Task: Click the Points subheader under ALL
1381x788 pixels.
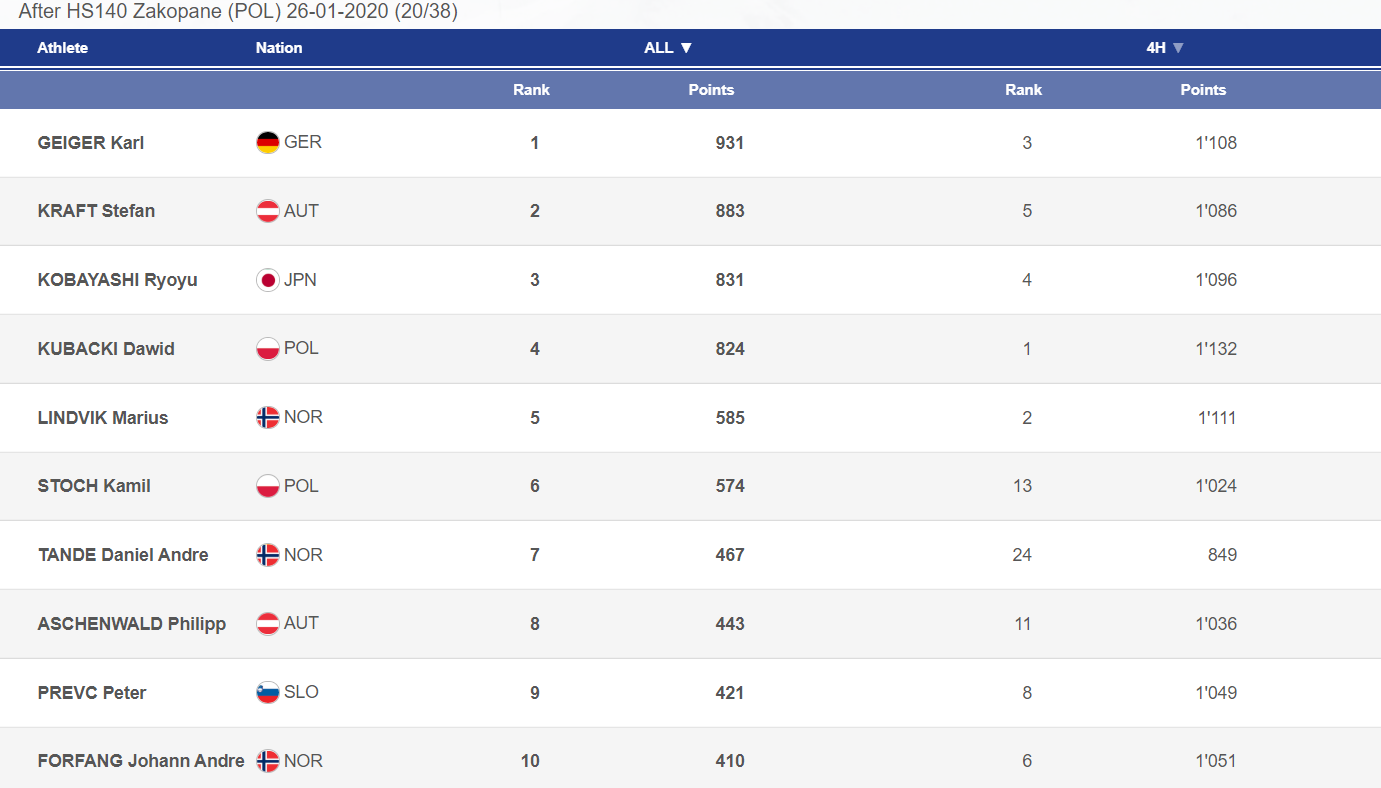Action: point(711,90)
